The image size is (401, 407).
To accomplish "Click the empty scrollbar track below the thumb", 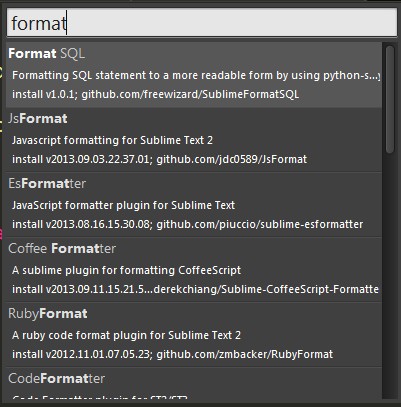I will (390, 273).
